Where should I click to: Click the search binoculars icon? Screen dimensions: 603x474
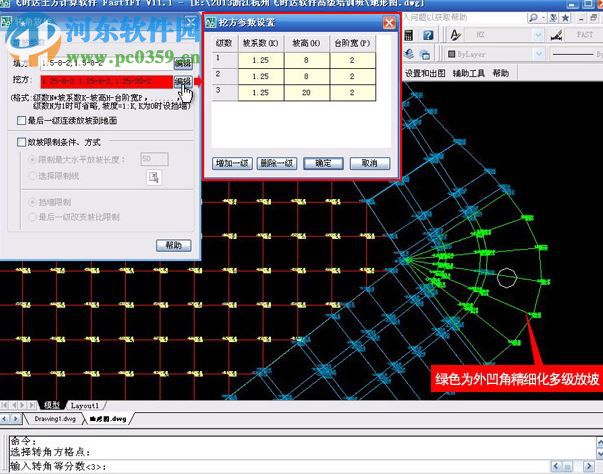(533, 17)
